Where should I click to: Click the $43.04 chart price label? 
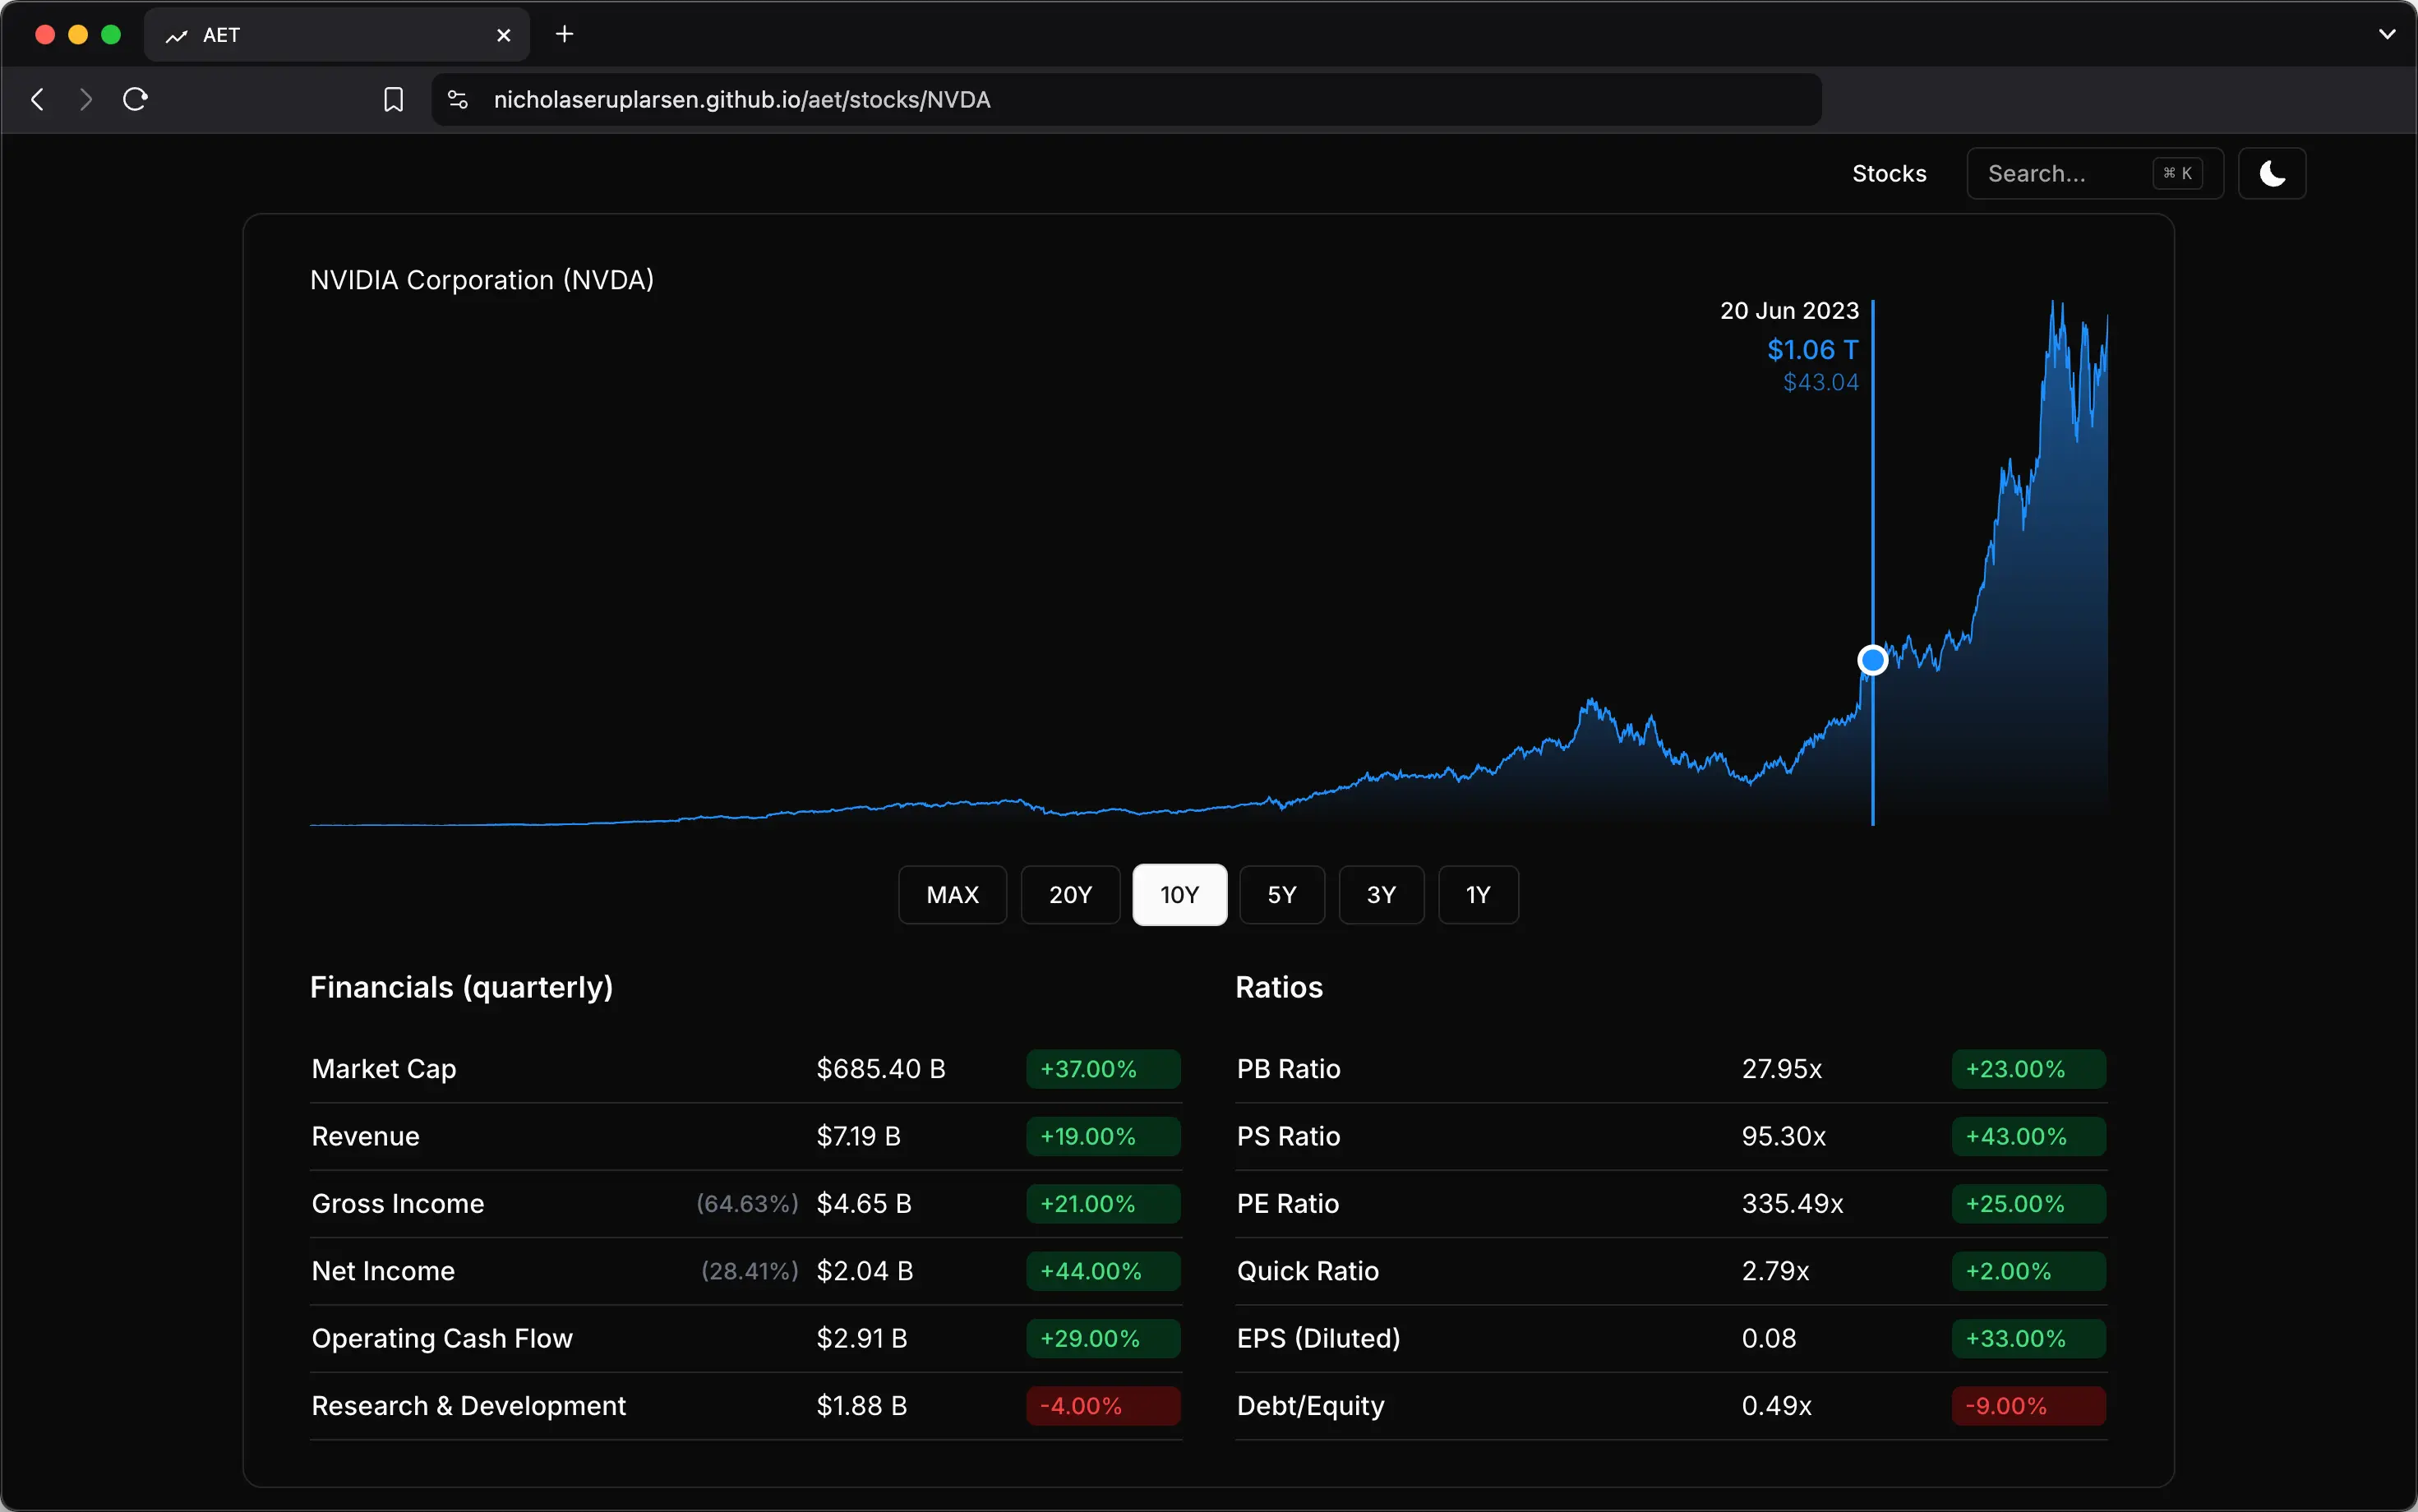[x=1821, y=382]
